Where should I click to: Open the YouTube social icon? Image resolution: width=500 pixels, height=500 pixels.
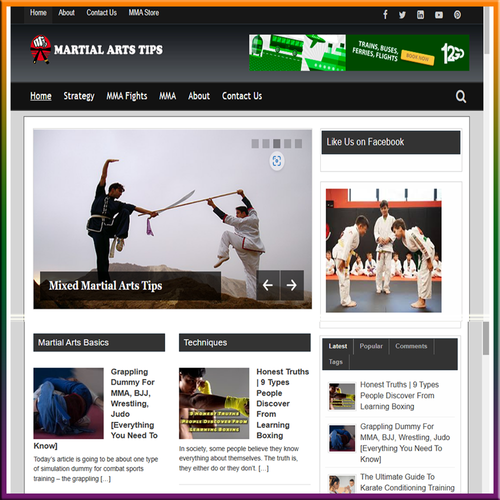(x=439, y=15)
